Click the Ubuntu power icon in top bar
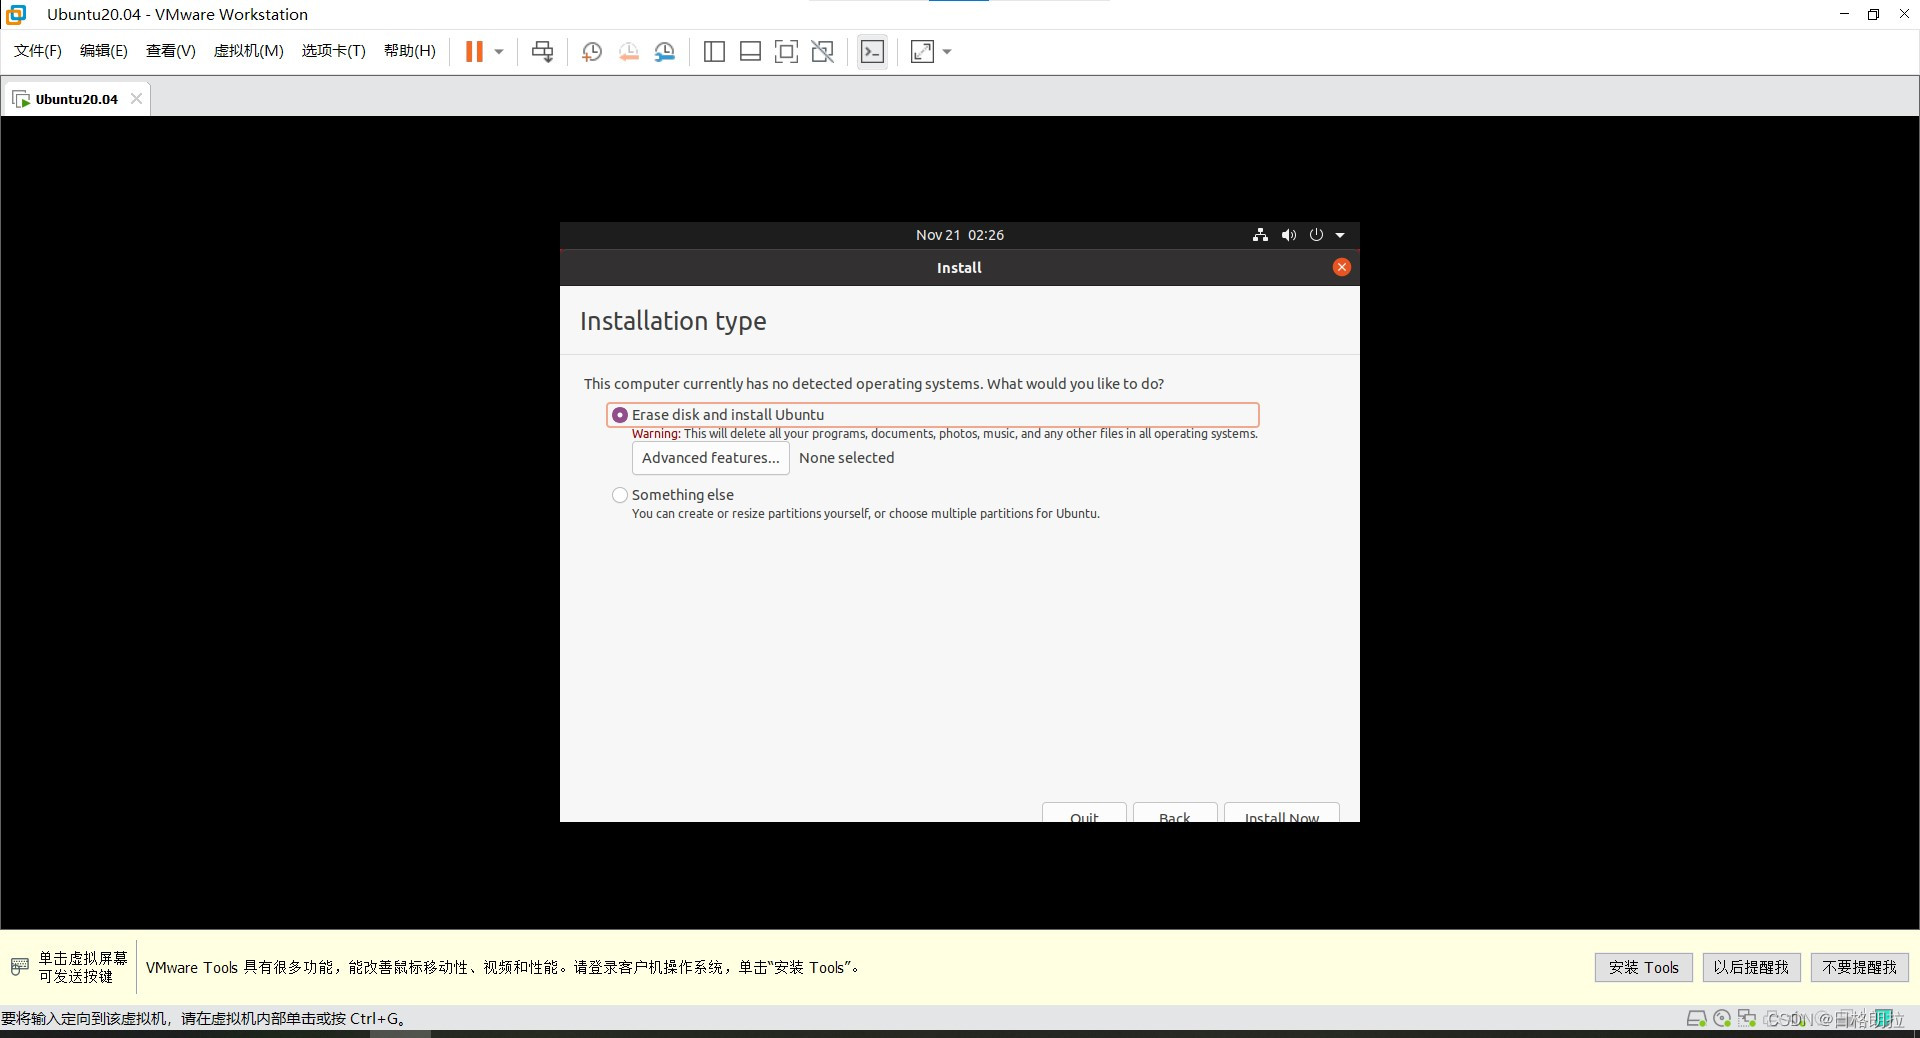 [1316, 235]
